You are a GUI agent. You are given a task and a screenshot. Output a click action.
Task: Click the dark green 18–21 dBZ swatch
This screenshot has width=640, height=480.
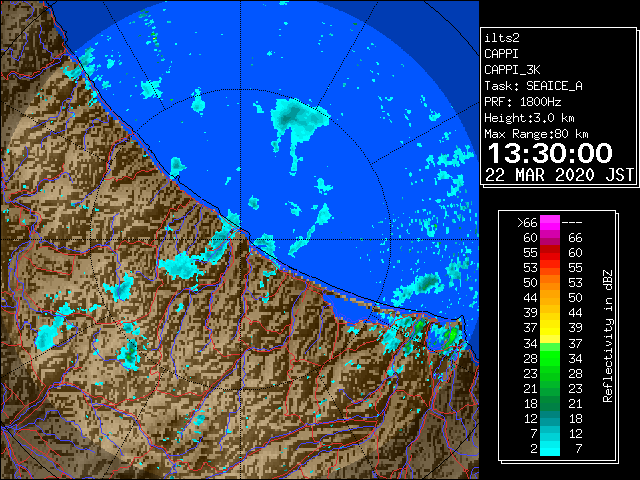point(550,403)
